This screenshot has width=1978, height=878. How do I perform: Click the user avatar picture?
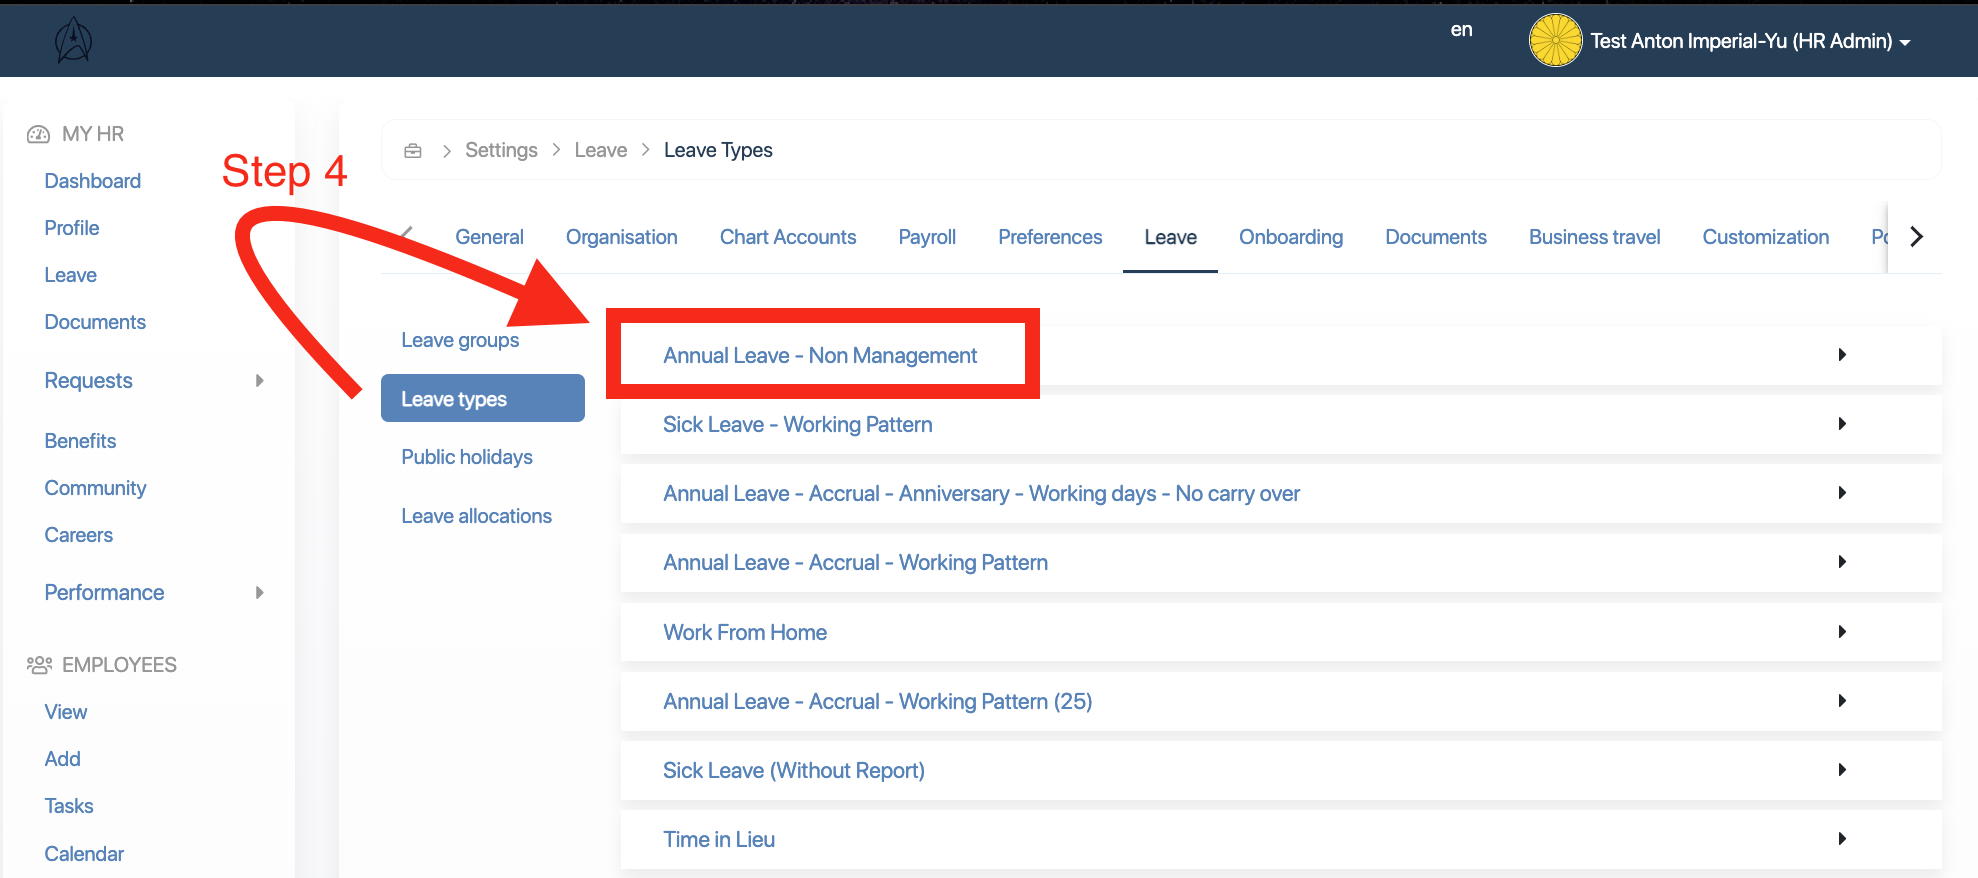(x=1555, y=41)
